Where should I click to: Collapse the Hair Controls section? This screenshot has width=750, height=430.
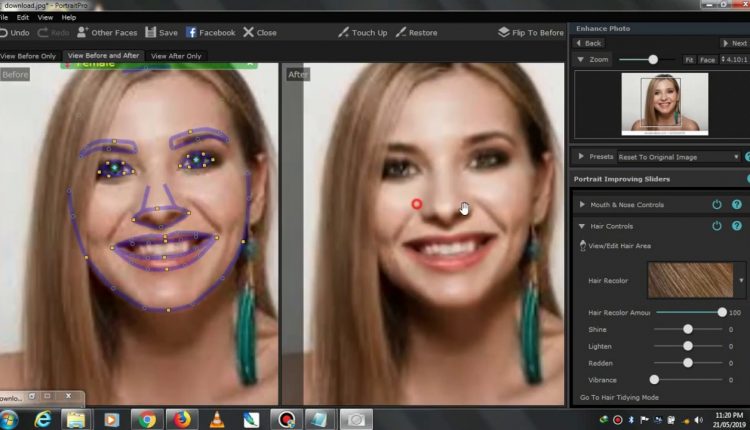582,226
